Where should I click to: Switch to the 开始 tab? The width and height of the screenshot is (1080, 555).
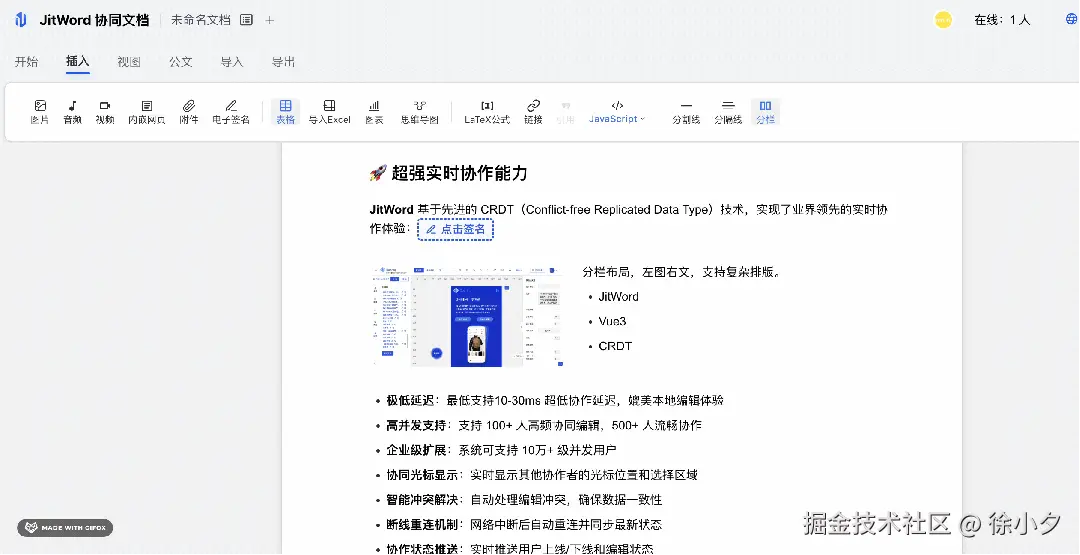click(26, 62)
